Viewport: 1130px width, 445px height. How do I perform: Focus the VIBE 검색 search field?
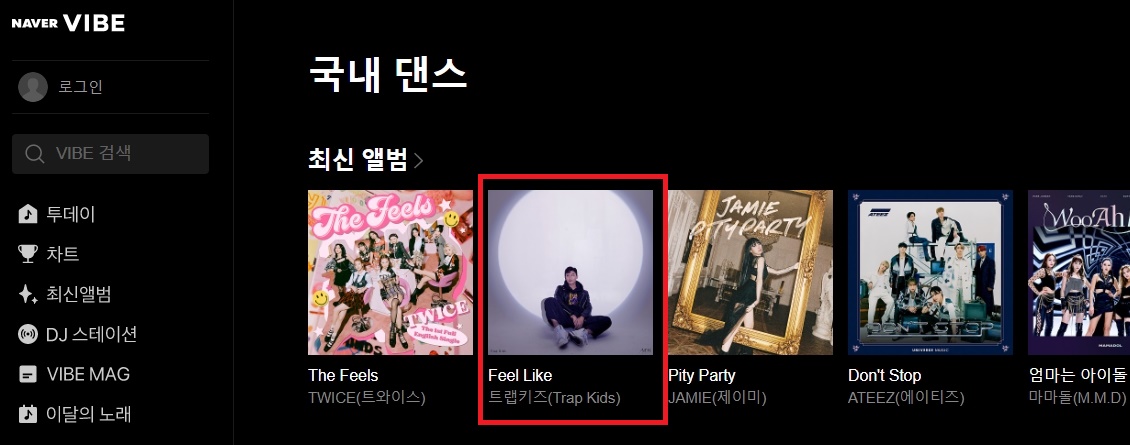point(110,154)
